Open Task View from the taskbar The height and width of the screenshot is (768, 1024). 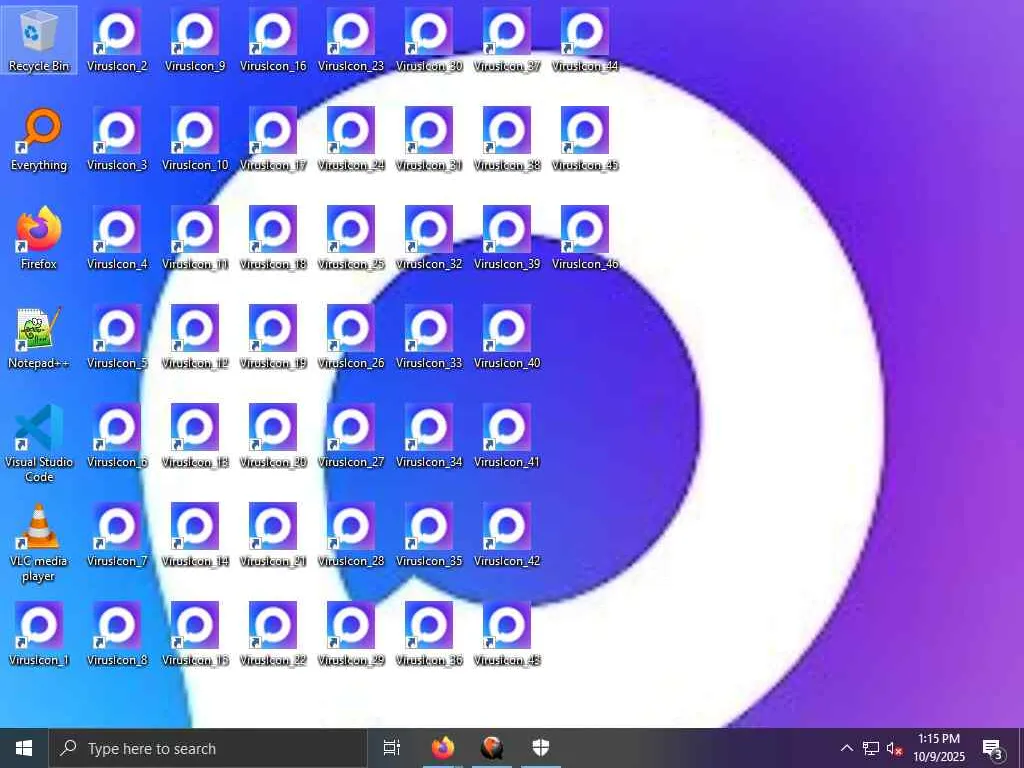391,748
